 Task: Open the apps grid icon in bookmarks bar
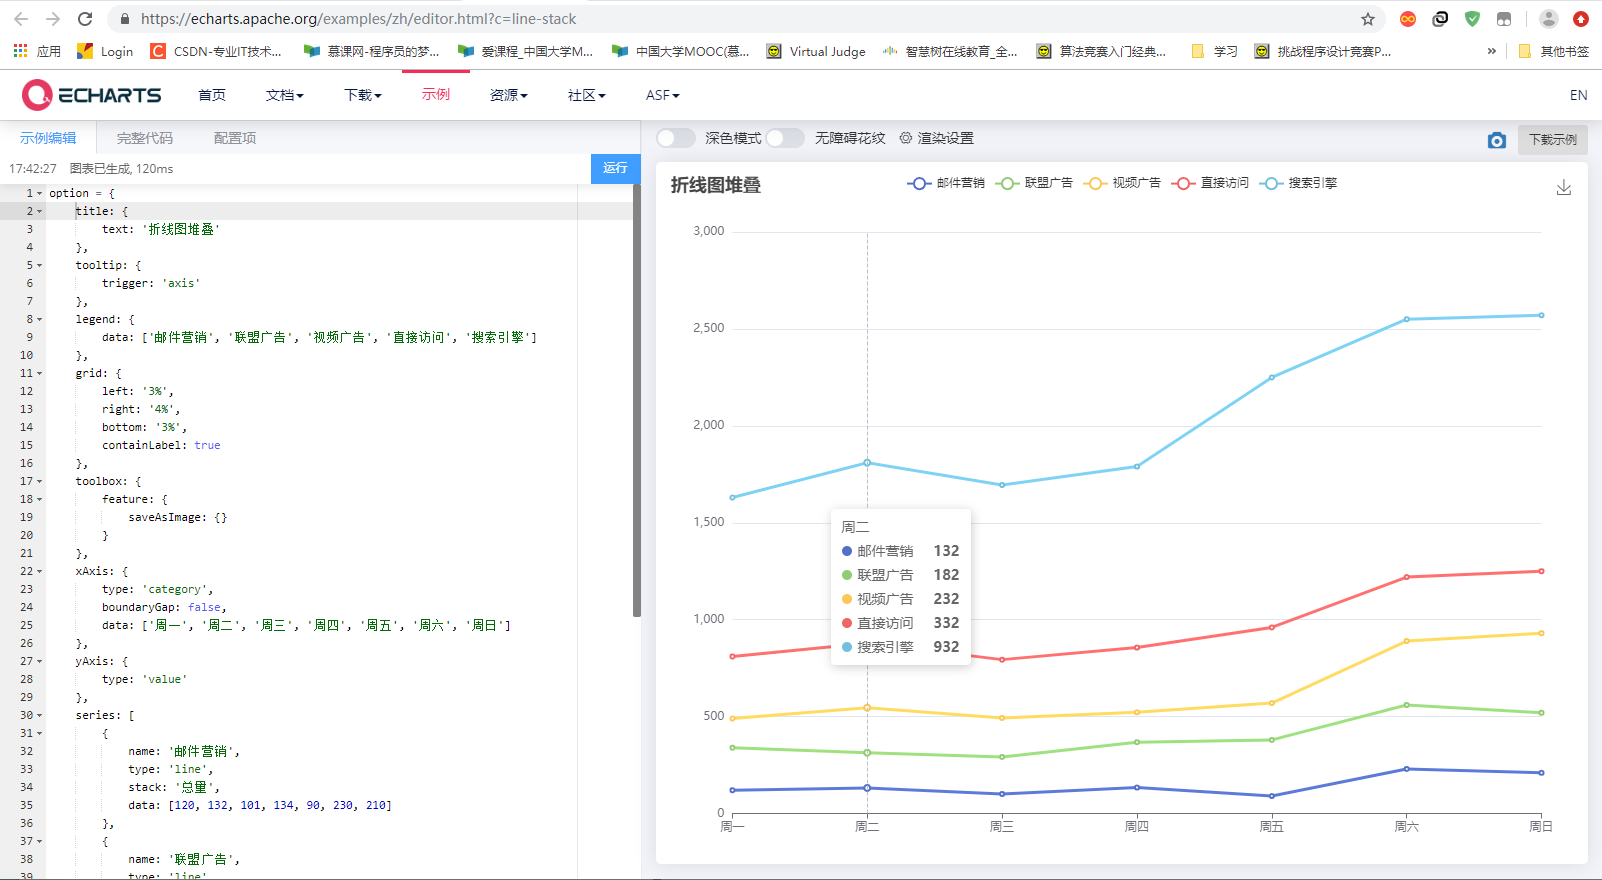click(x=21, y=51)
